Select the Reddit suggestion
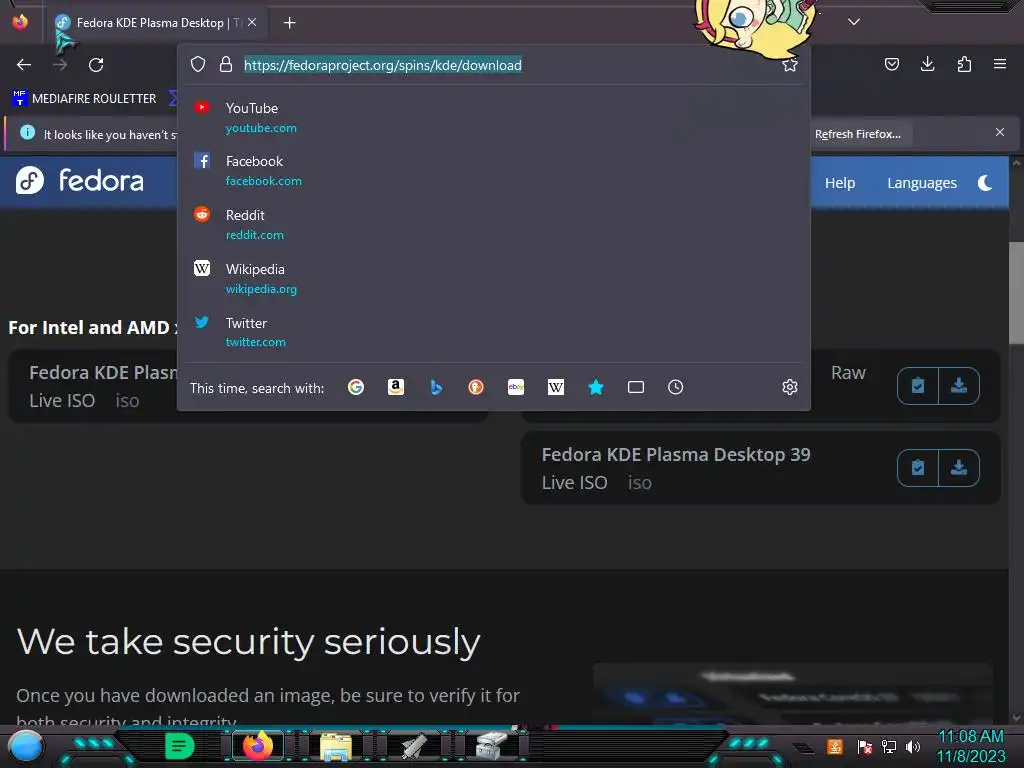 [494, 224]
